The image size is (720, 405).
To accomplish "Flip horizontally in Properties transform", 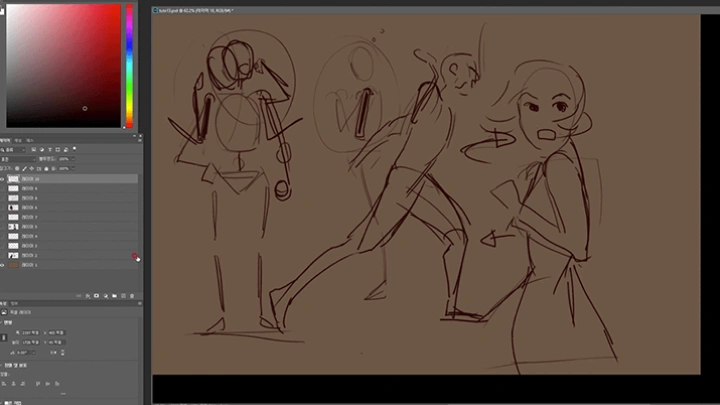I will [x=53, y=353].
